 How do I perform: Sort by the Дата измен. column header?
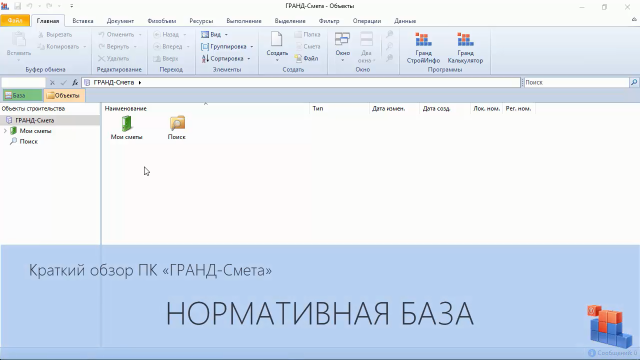[394, 109]
